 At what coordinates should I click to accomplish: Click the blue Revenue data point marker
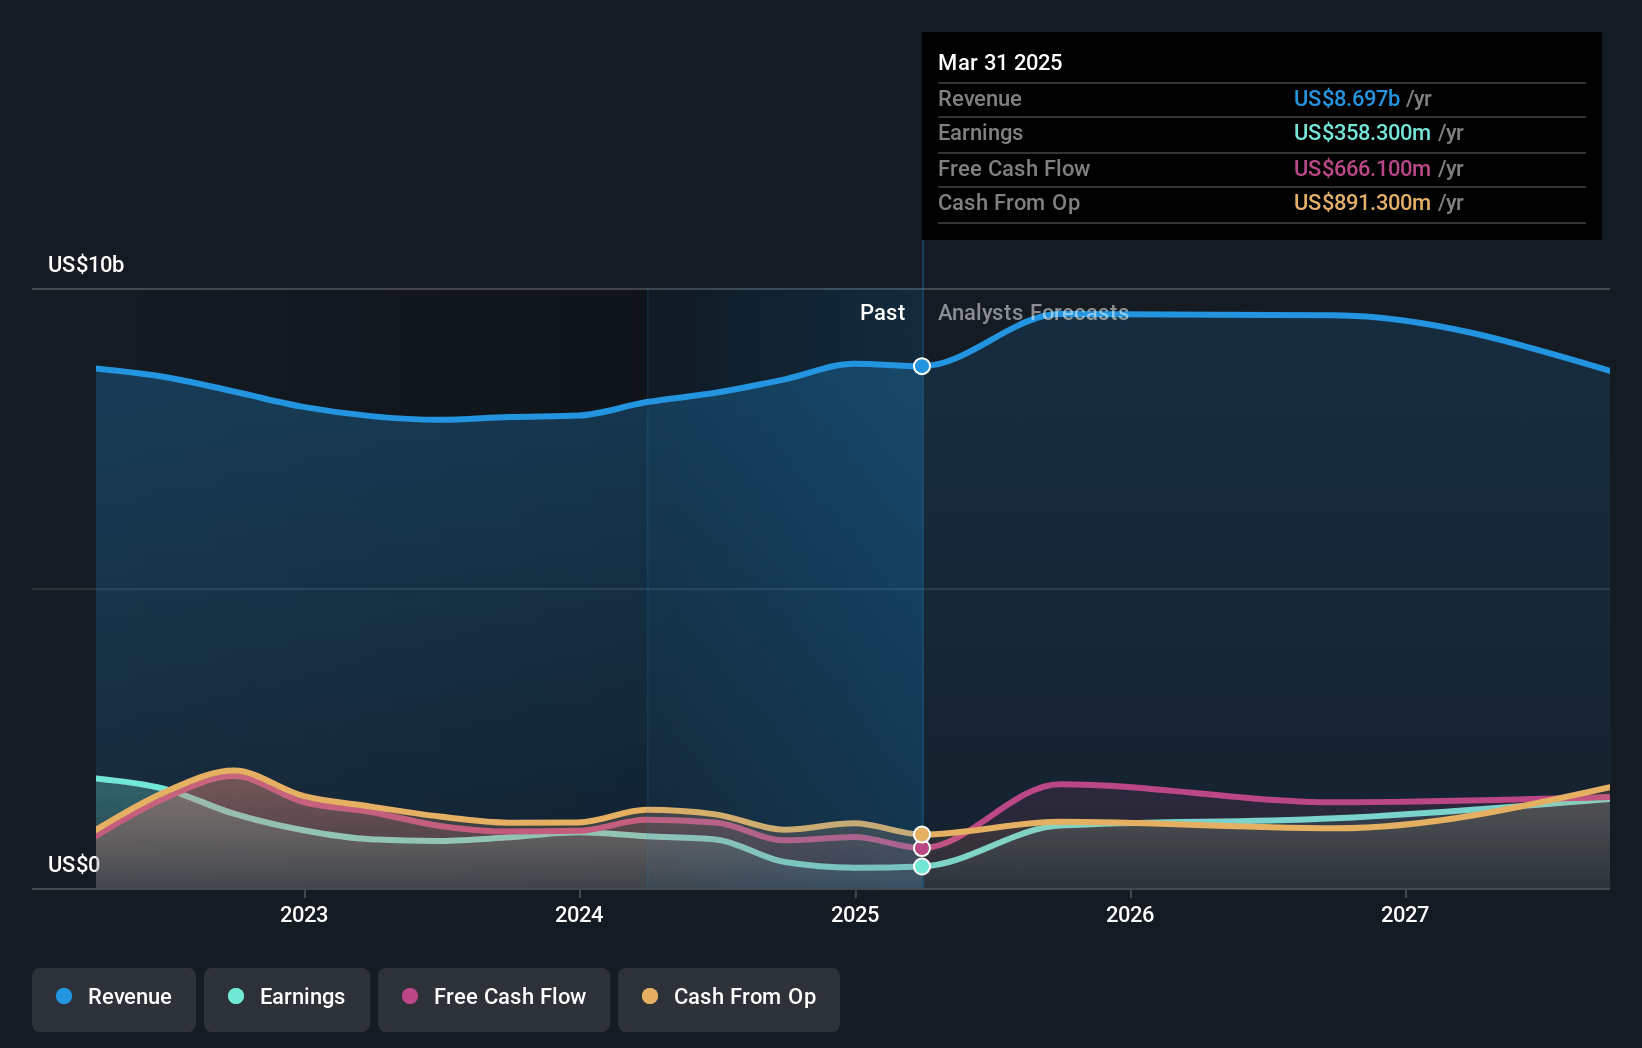922,366
